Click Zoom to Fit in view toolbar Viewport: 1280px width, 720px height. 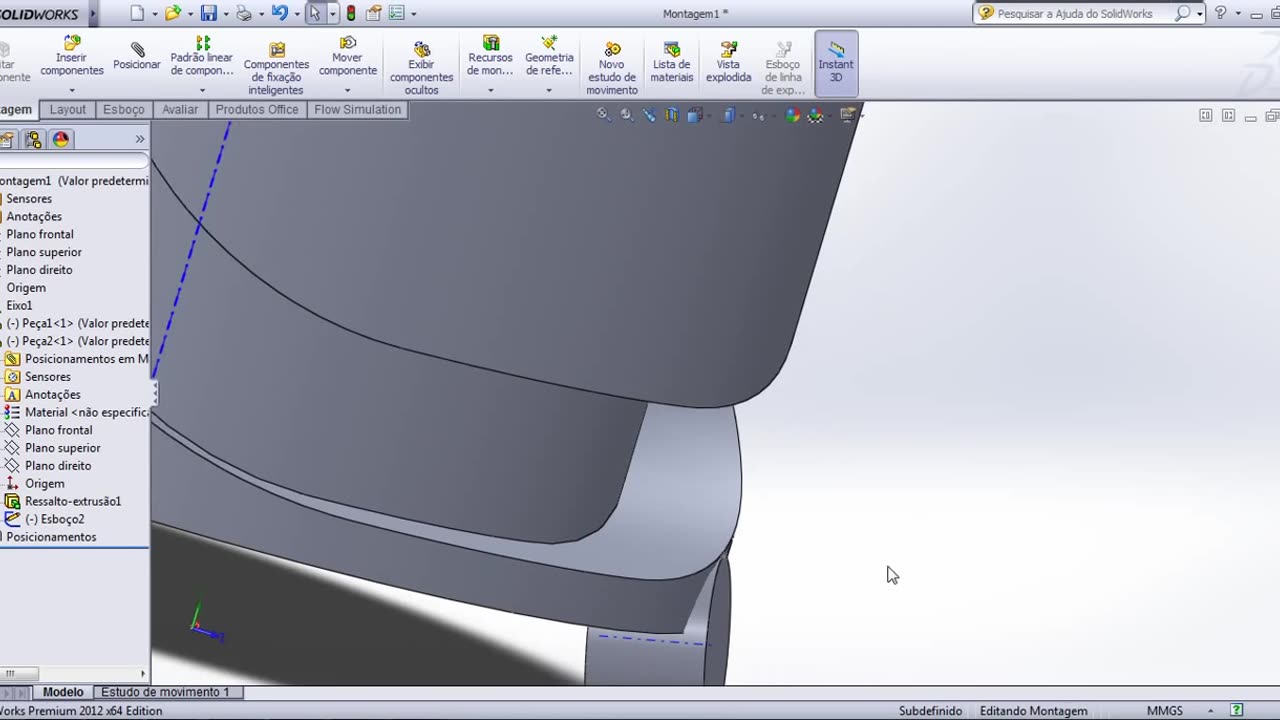[x=603, y=115]
